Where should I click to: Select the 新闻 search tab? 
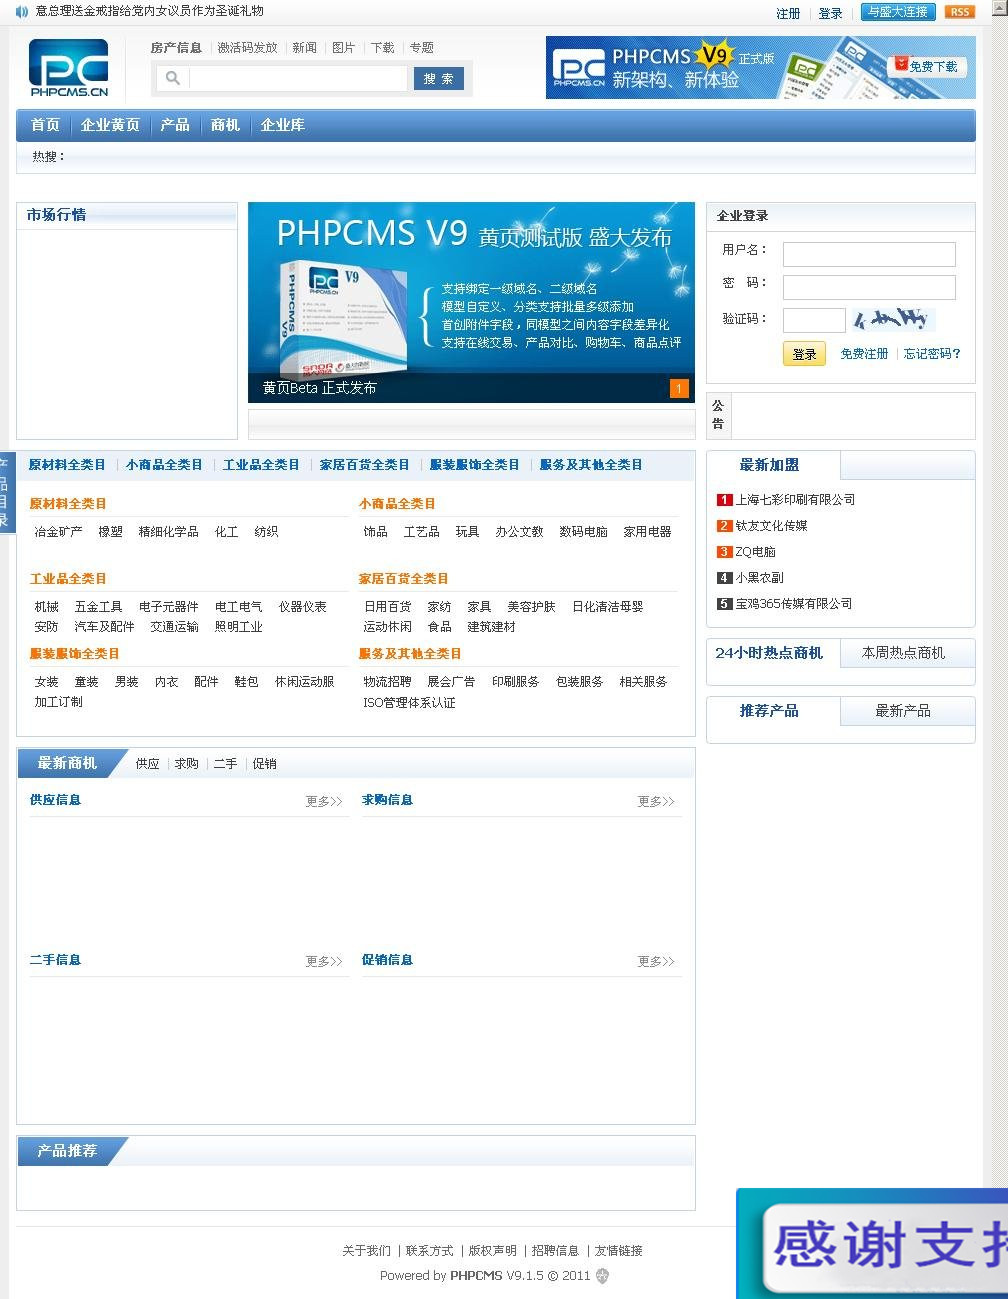(x=305, y=48)
